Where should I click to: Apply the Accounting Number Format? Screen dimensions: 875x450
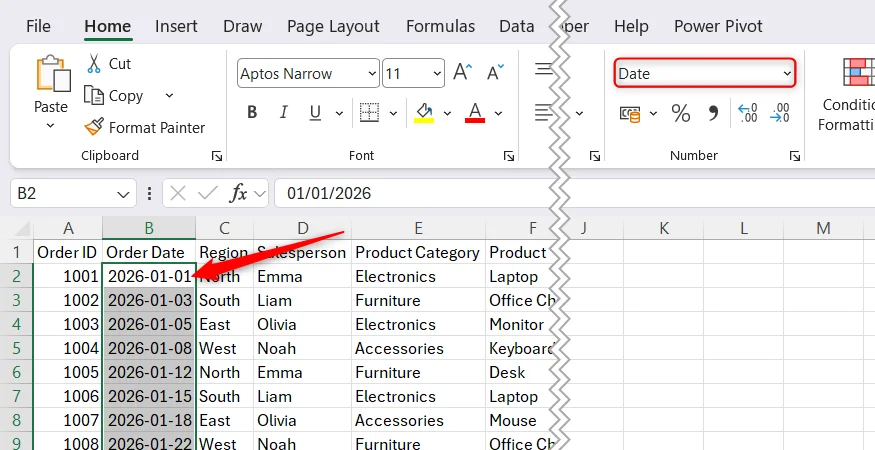pyautogui.click(x=630, y=114)
